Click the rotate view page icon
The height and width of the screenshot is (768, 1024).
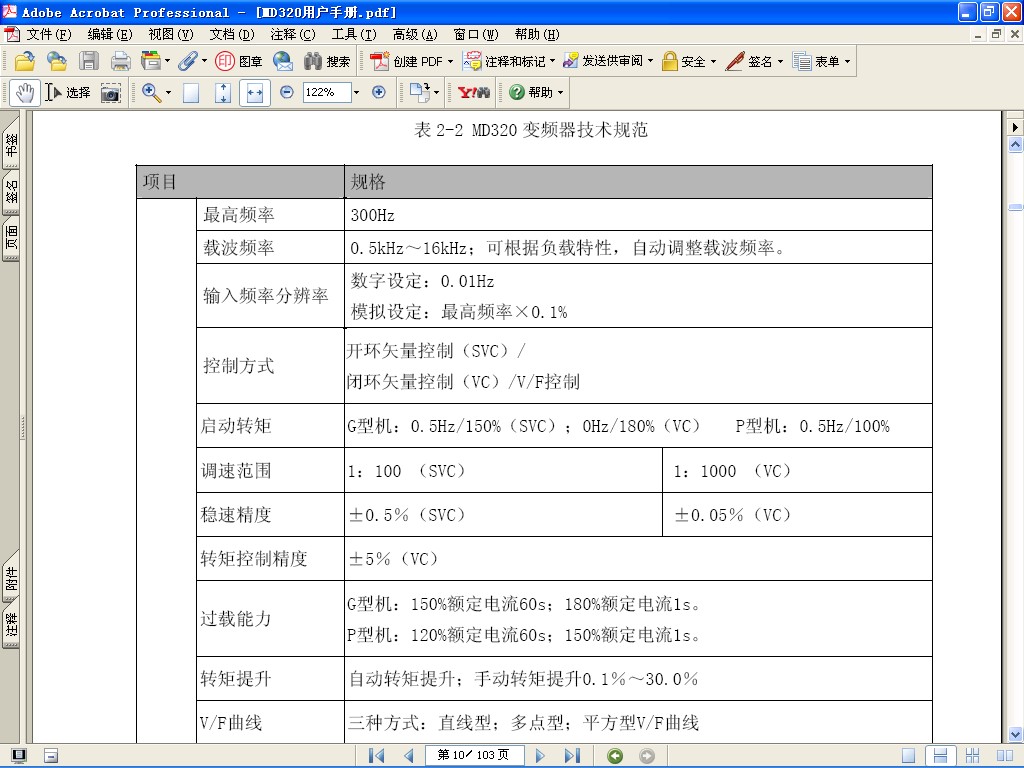pos(419,92)
